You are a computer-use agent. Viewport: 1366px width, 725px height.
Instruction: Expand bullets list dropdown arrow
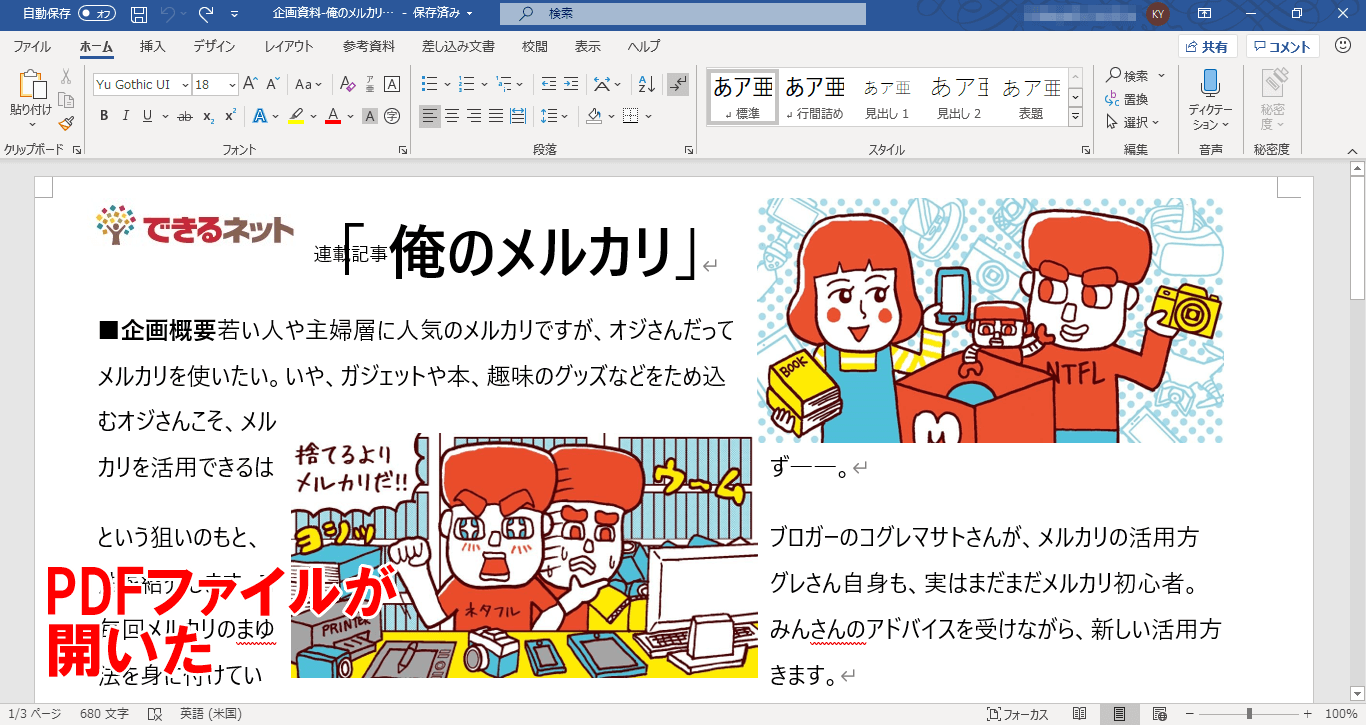pos(446,84)
